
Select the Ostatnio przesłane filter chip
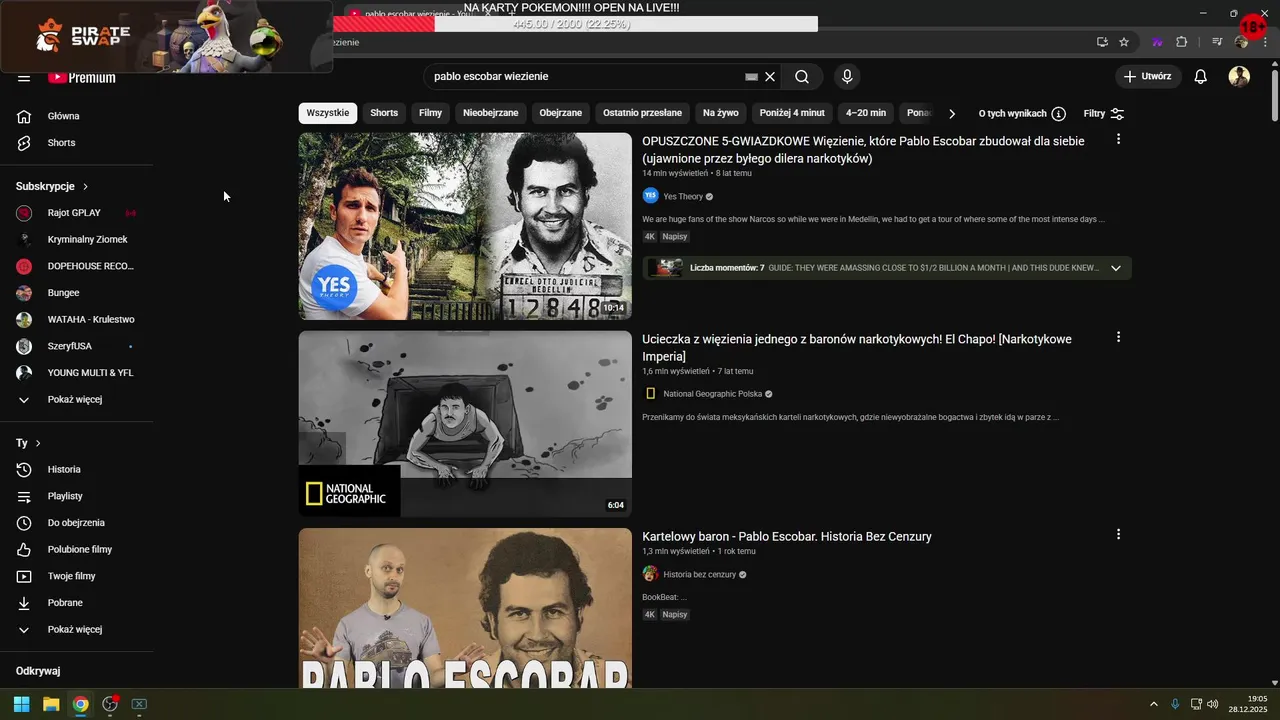click(642, 113)
